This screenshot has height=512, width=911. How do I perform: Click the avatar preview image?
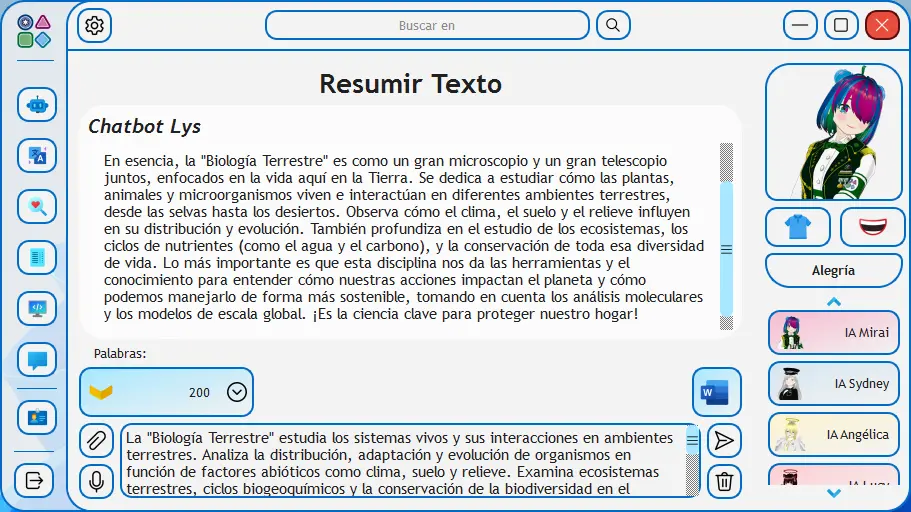[834, 133]
